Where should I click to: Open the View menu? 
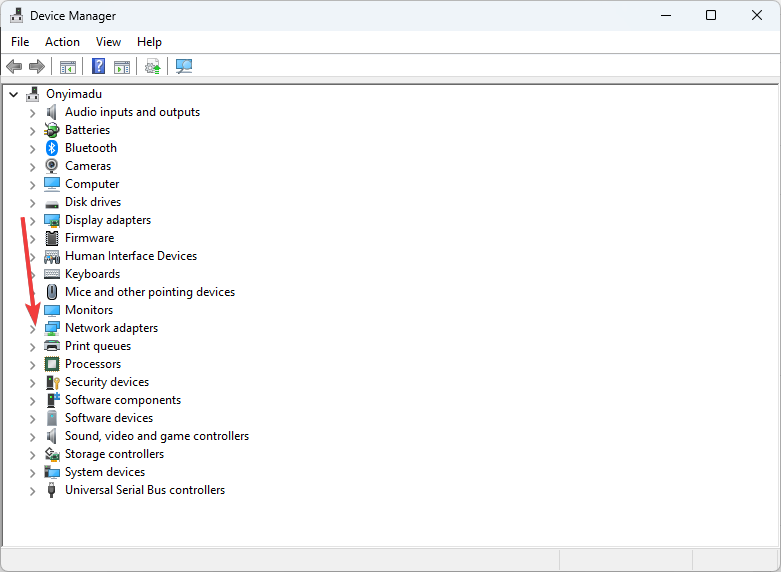[x=108, y=42]
